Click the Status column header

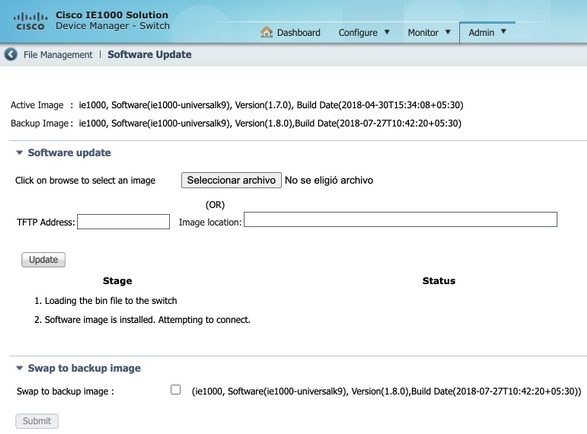(439, 281)
